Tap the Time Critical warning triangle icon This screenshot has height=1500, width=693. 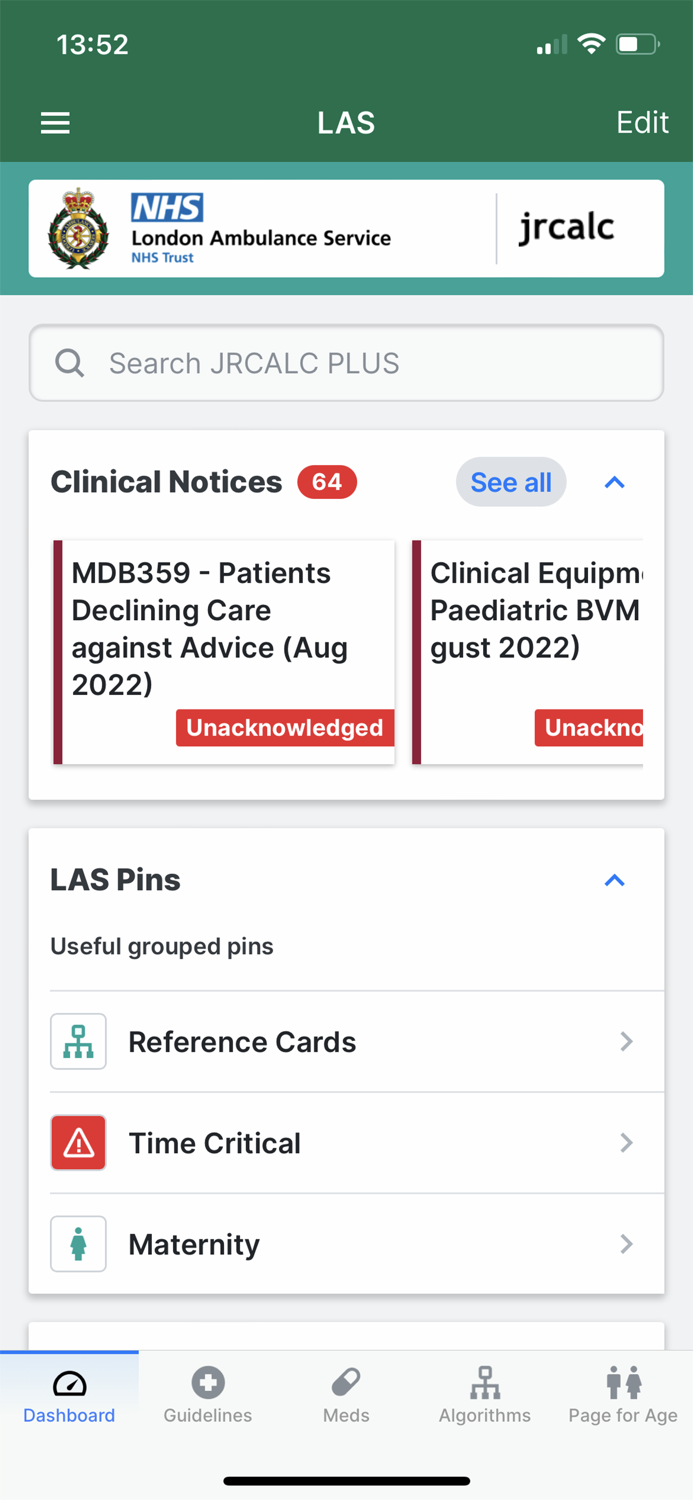pyautogui.click(x=78, y=1143)
